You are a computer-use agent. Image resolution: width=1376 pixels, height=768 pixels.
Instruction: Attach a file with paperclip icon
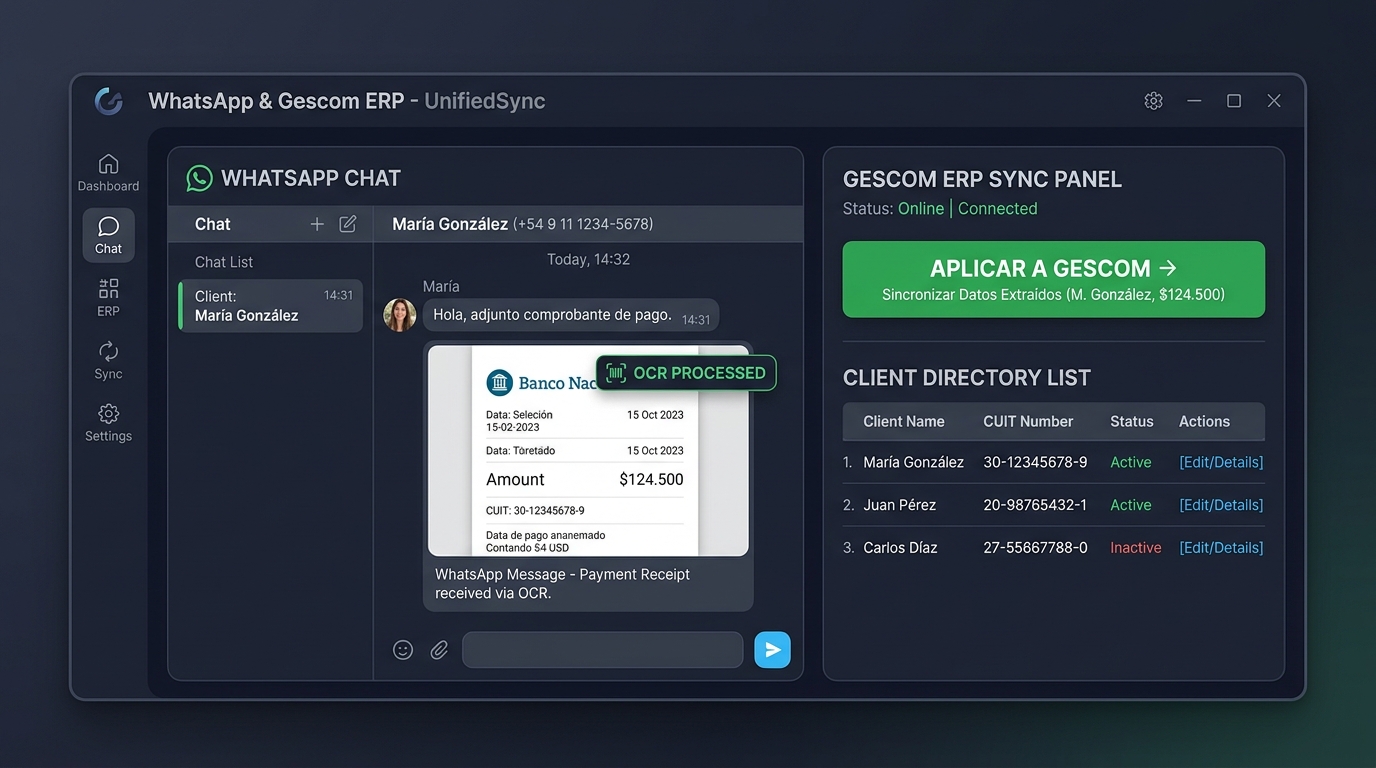tap(439, 650)
